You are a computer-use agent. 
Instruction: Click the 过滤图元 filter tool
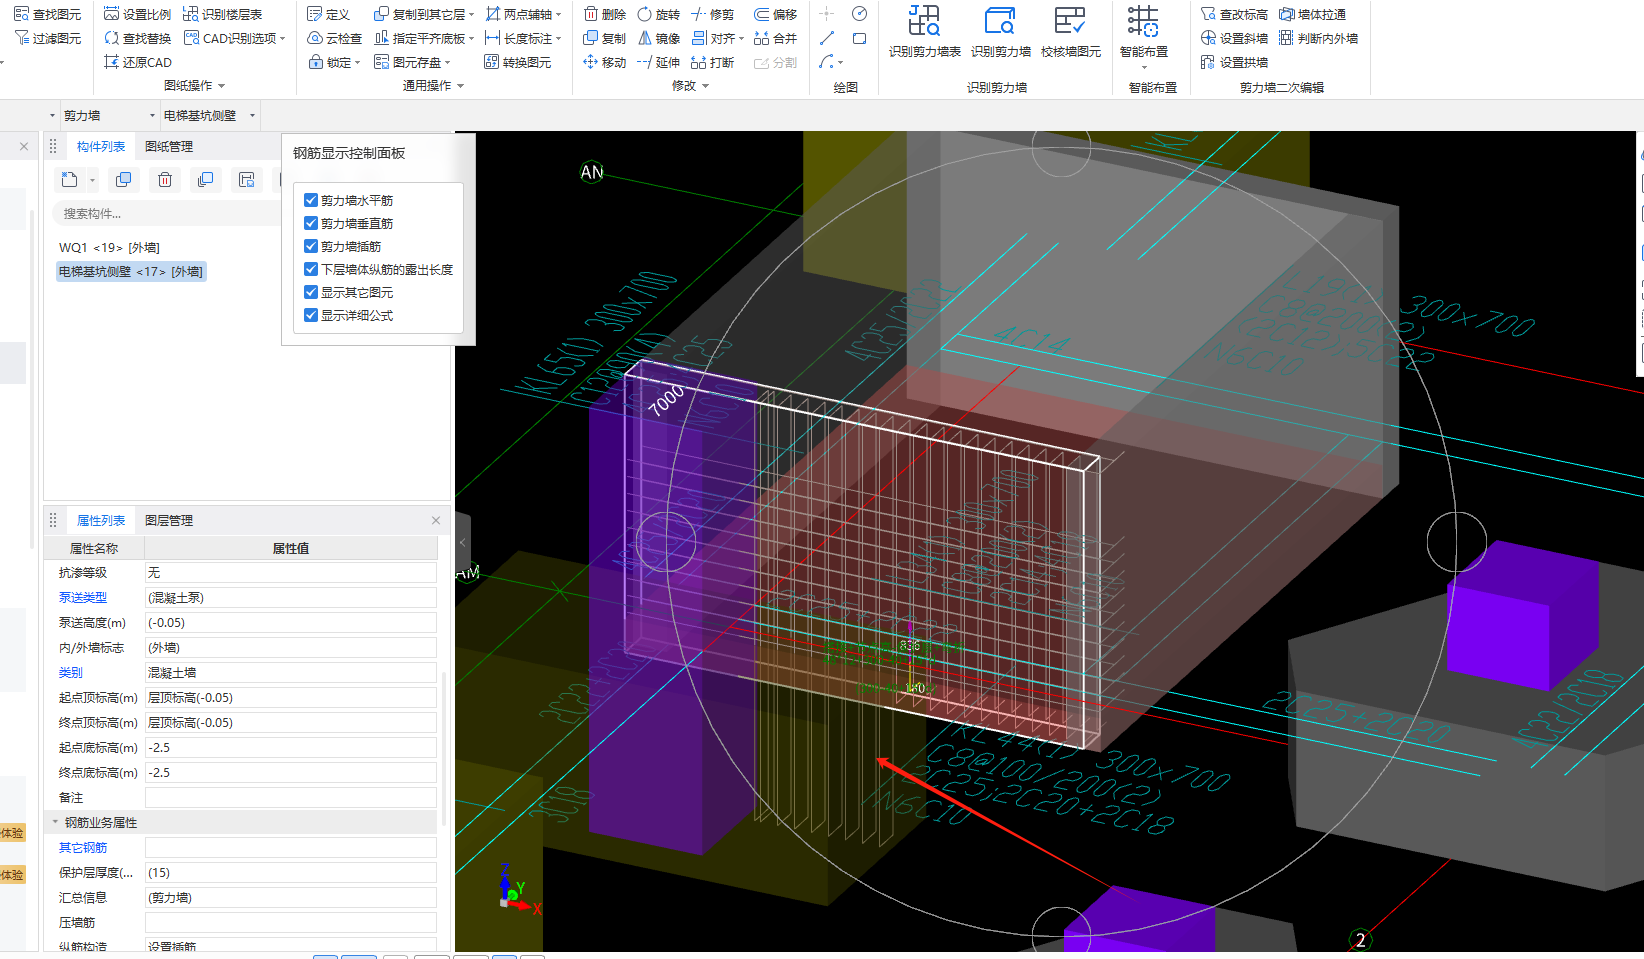[x=47, y=38]
